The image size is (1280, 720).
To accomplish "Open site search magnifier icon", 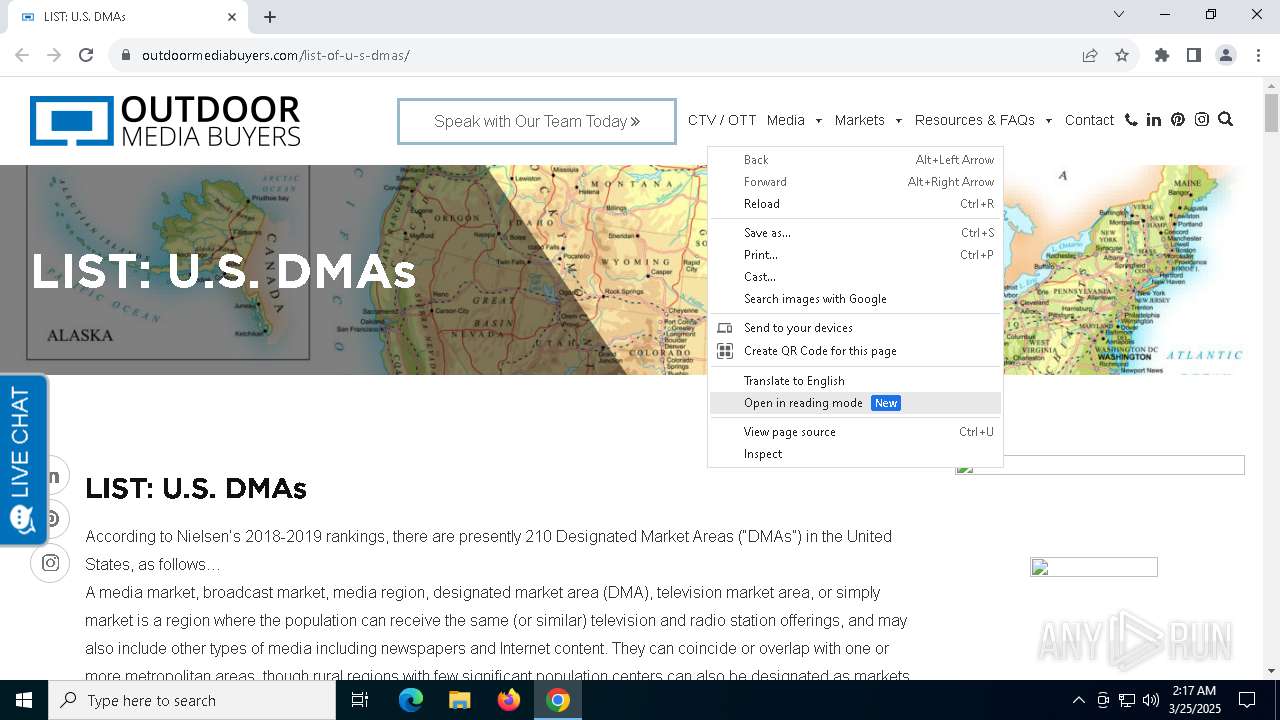I will [1225, 120].
